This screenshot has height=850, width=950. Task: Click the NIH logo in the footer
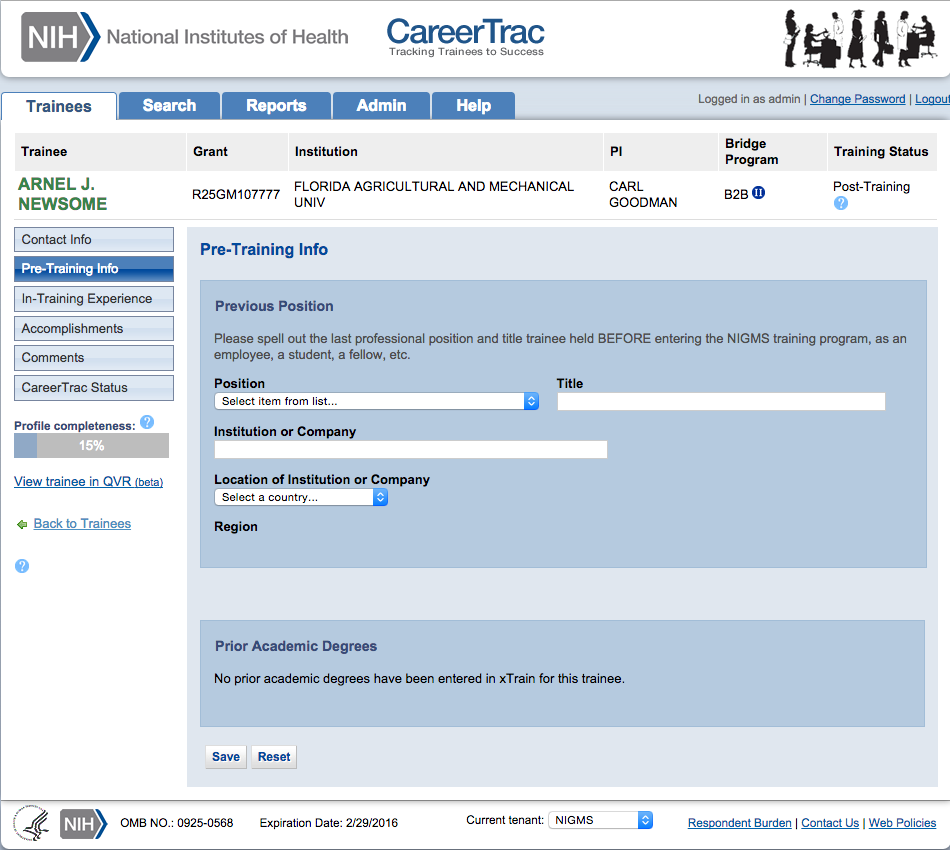pos(84,824)
